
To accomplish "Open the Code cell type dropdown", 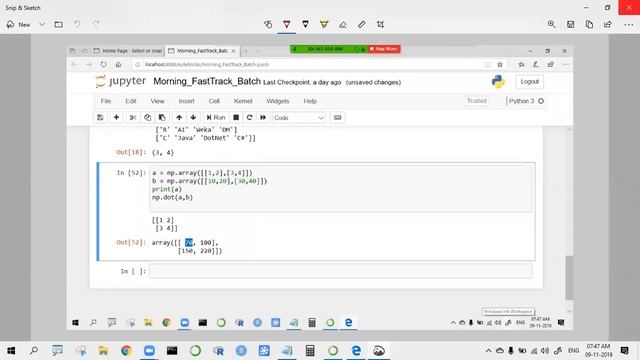I will coord(299,118).
